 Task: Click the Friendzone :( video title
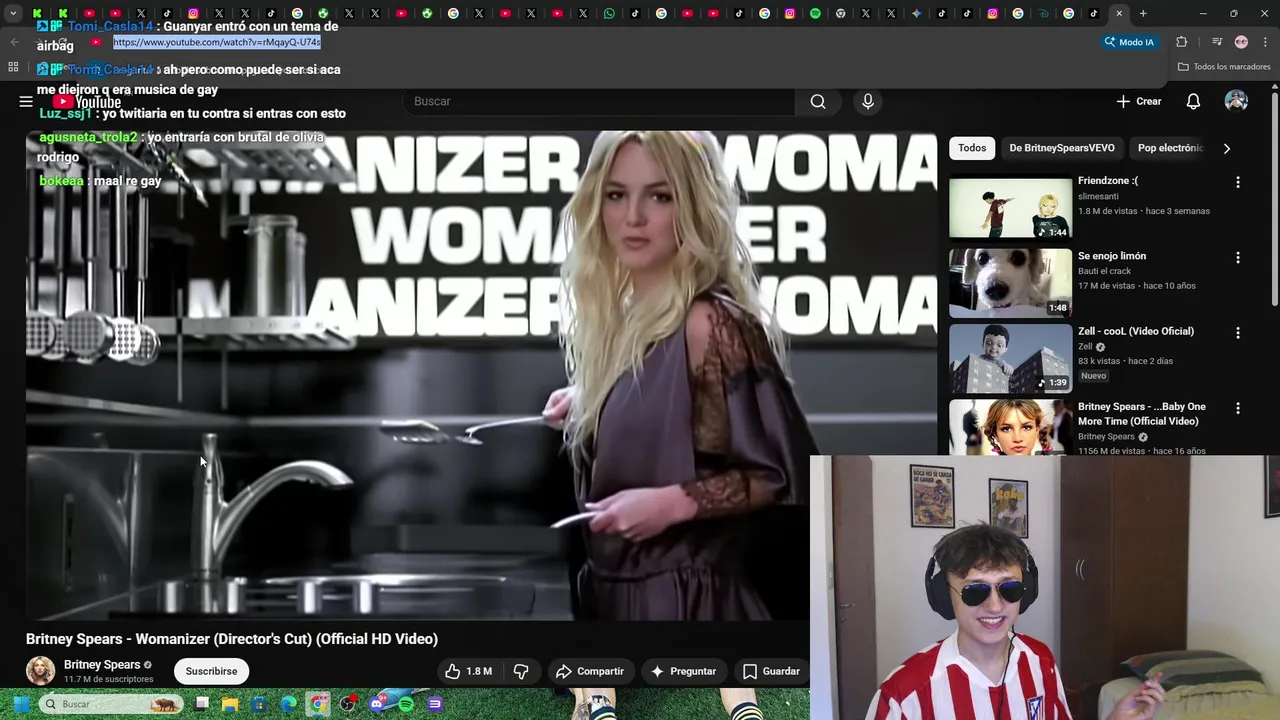point(1108,181)
